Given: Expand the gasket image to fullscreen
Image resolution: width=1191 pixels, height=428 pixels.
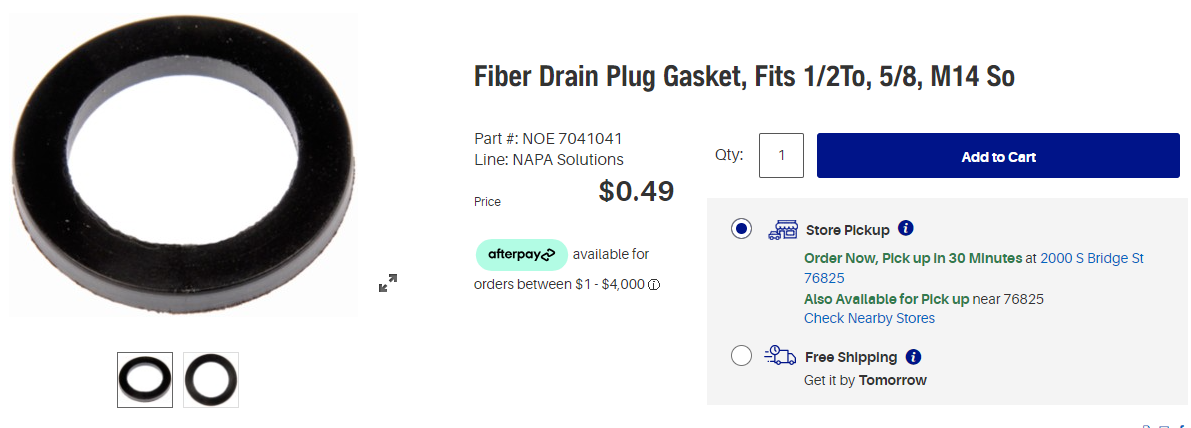Looking at the screenshot, I should click(388, 283).
